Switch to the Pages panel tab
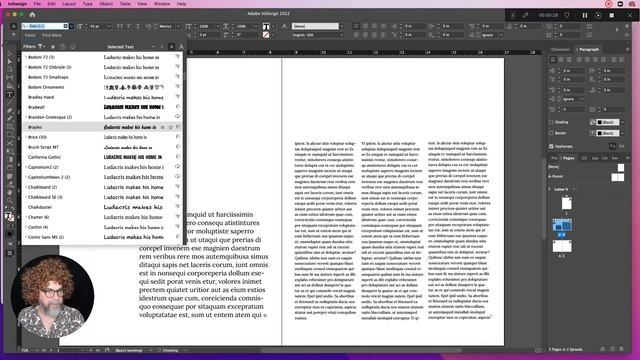Image resolution: width=640 pixels, height=360 pixels. (x=568, y=158)
